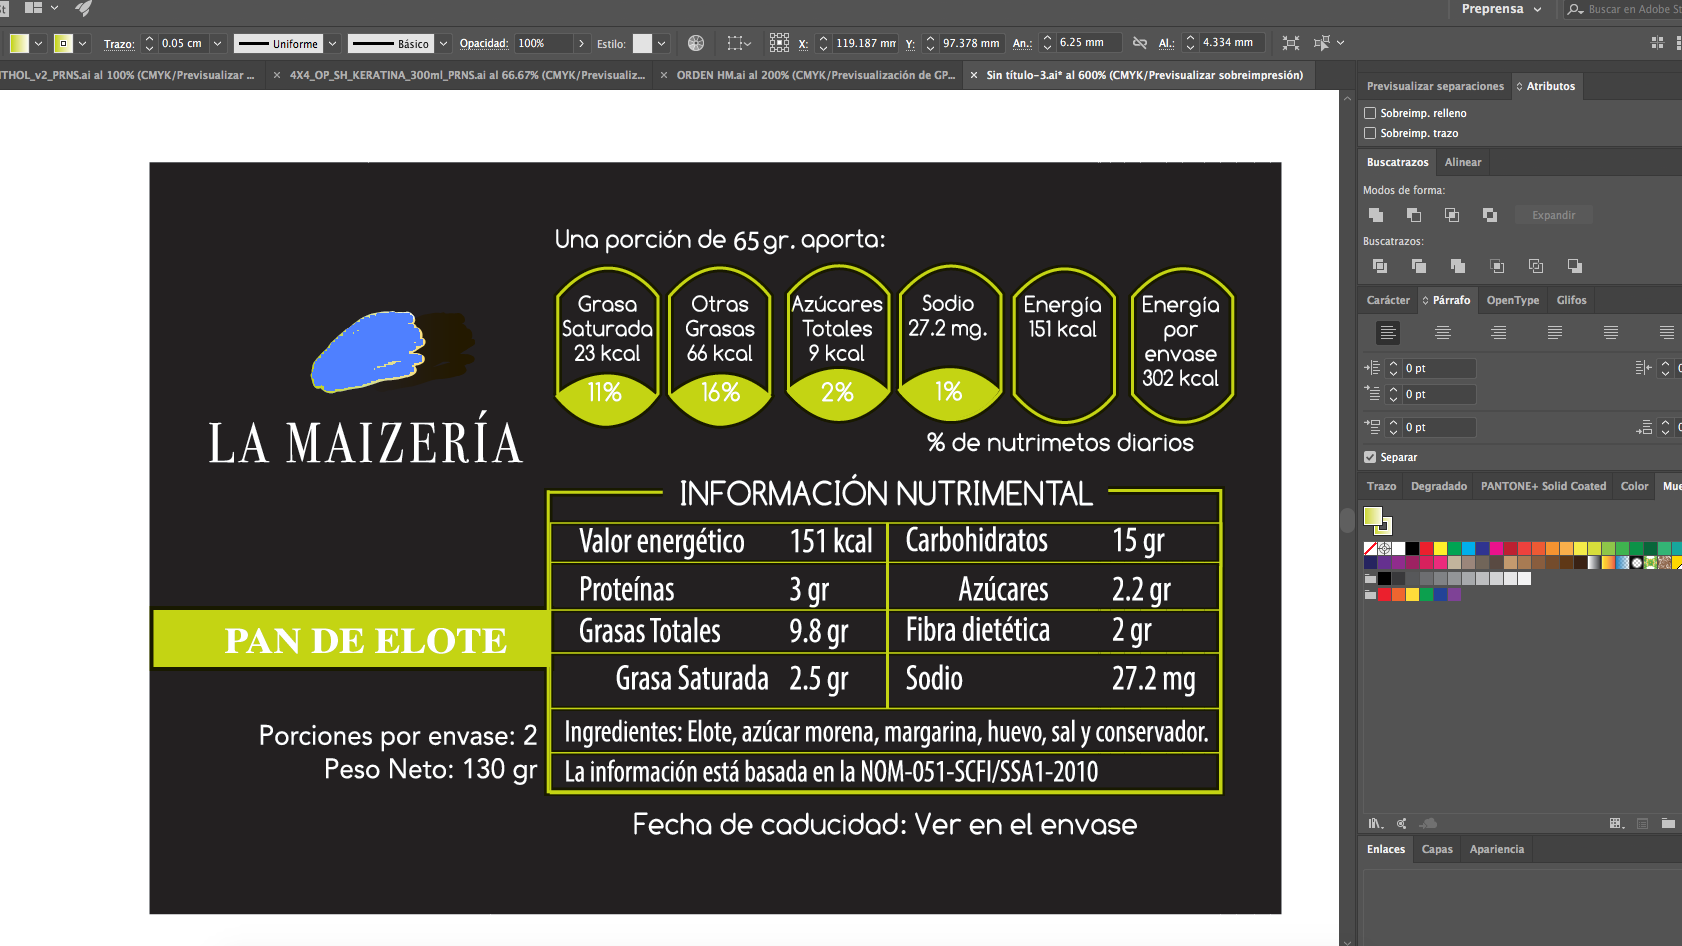Click the Minus Back pathfinder icon
1682x946 pixels.
pyautogui.click(x=1575, y=266)
